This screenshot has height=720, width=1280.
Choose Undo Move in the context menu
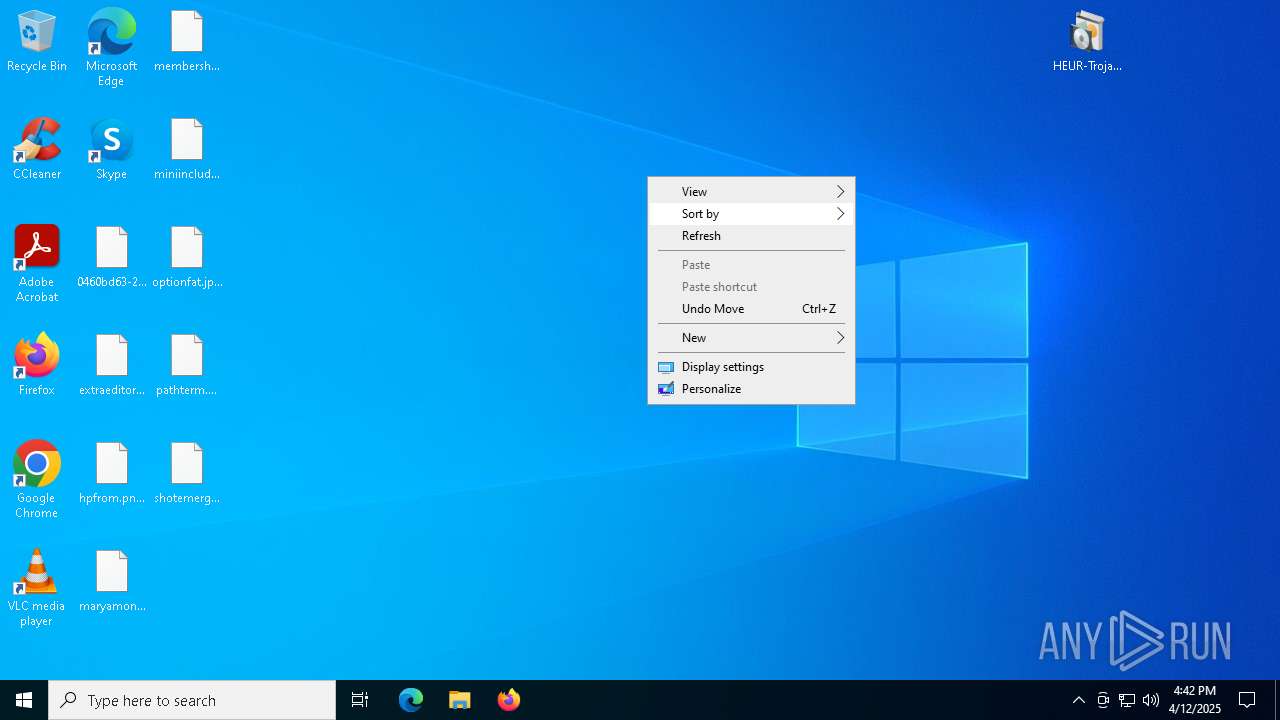click(x=751, y=309)
